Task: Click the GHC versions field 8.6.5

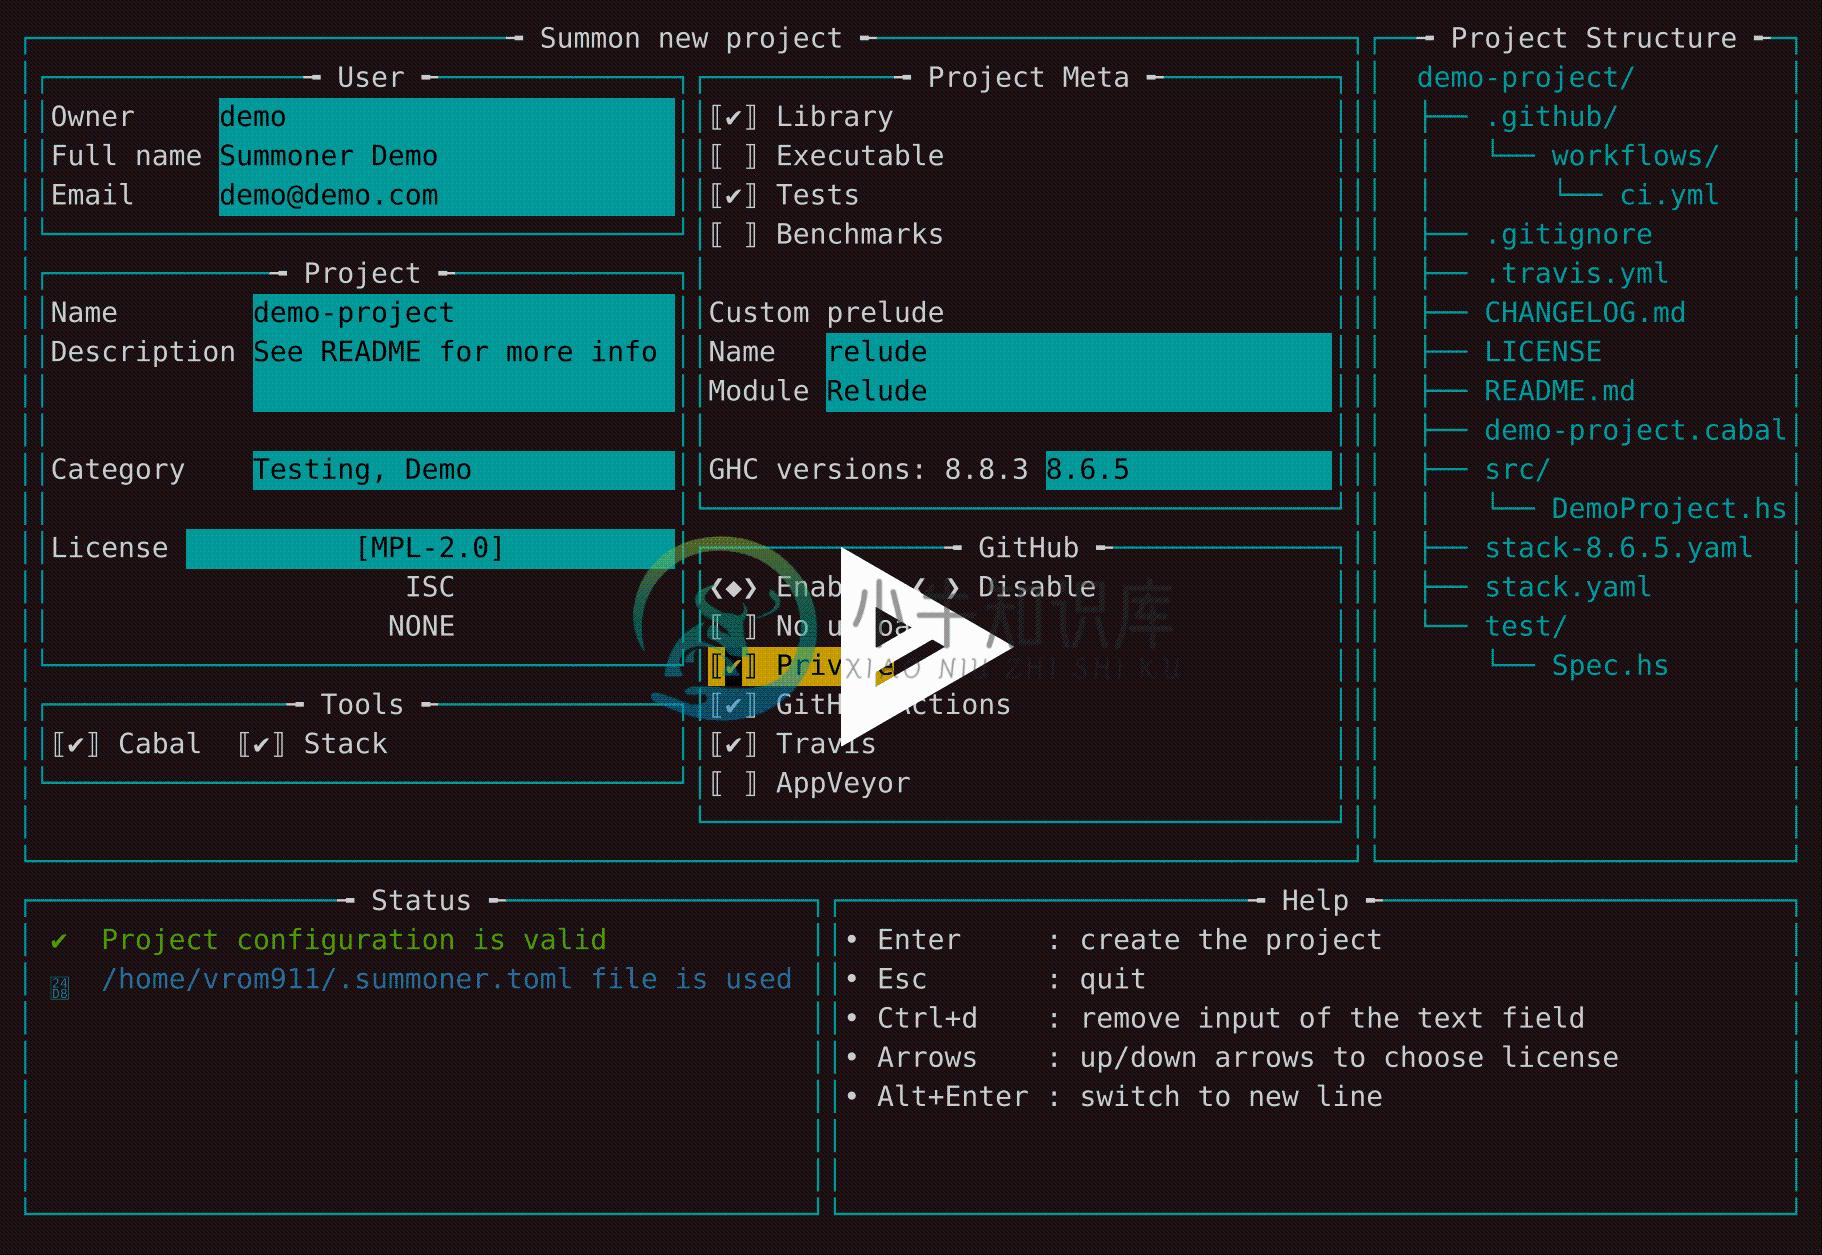Action: 1189,470
